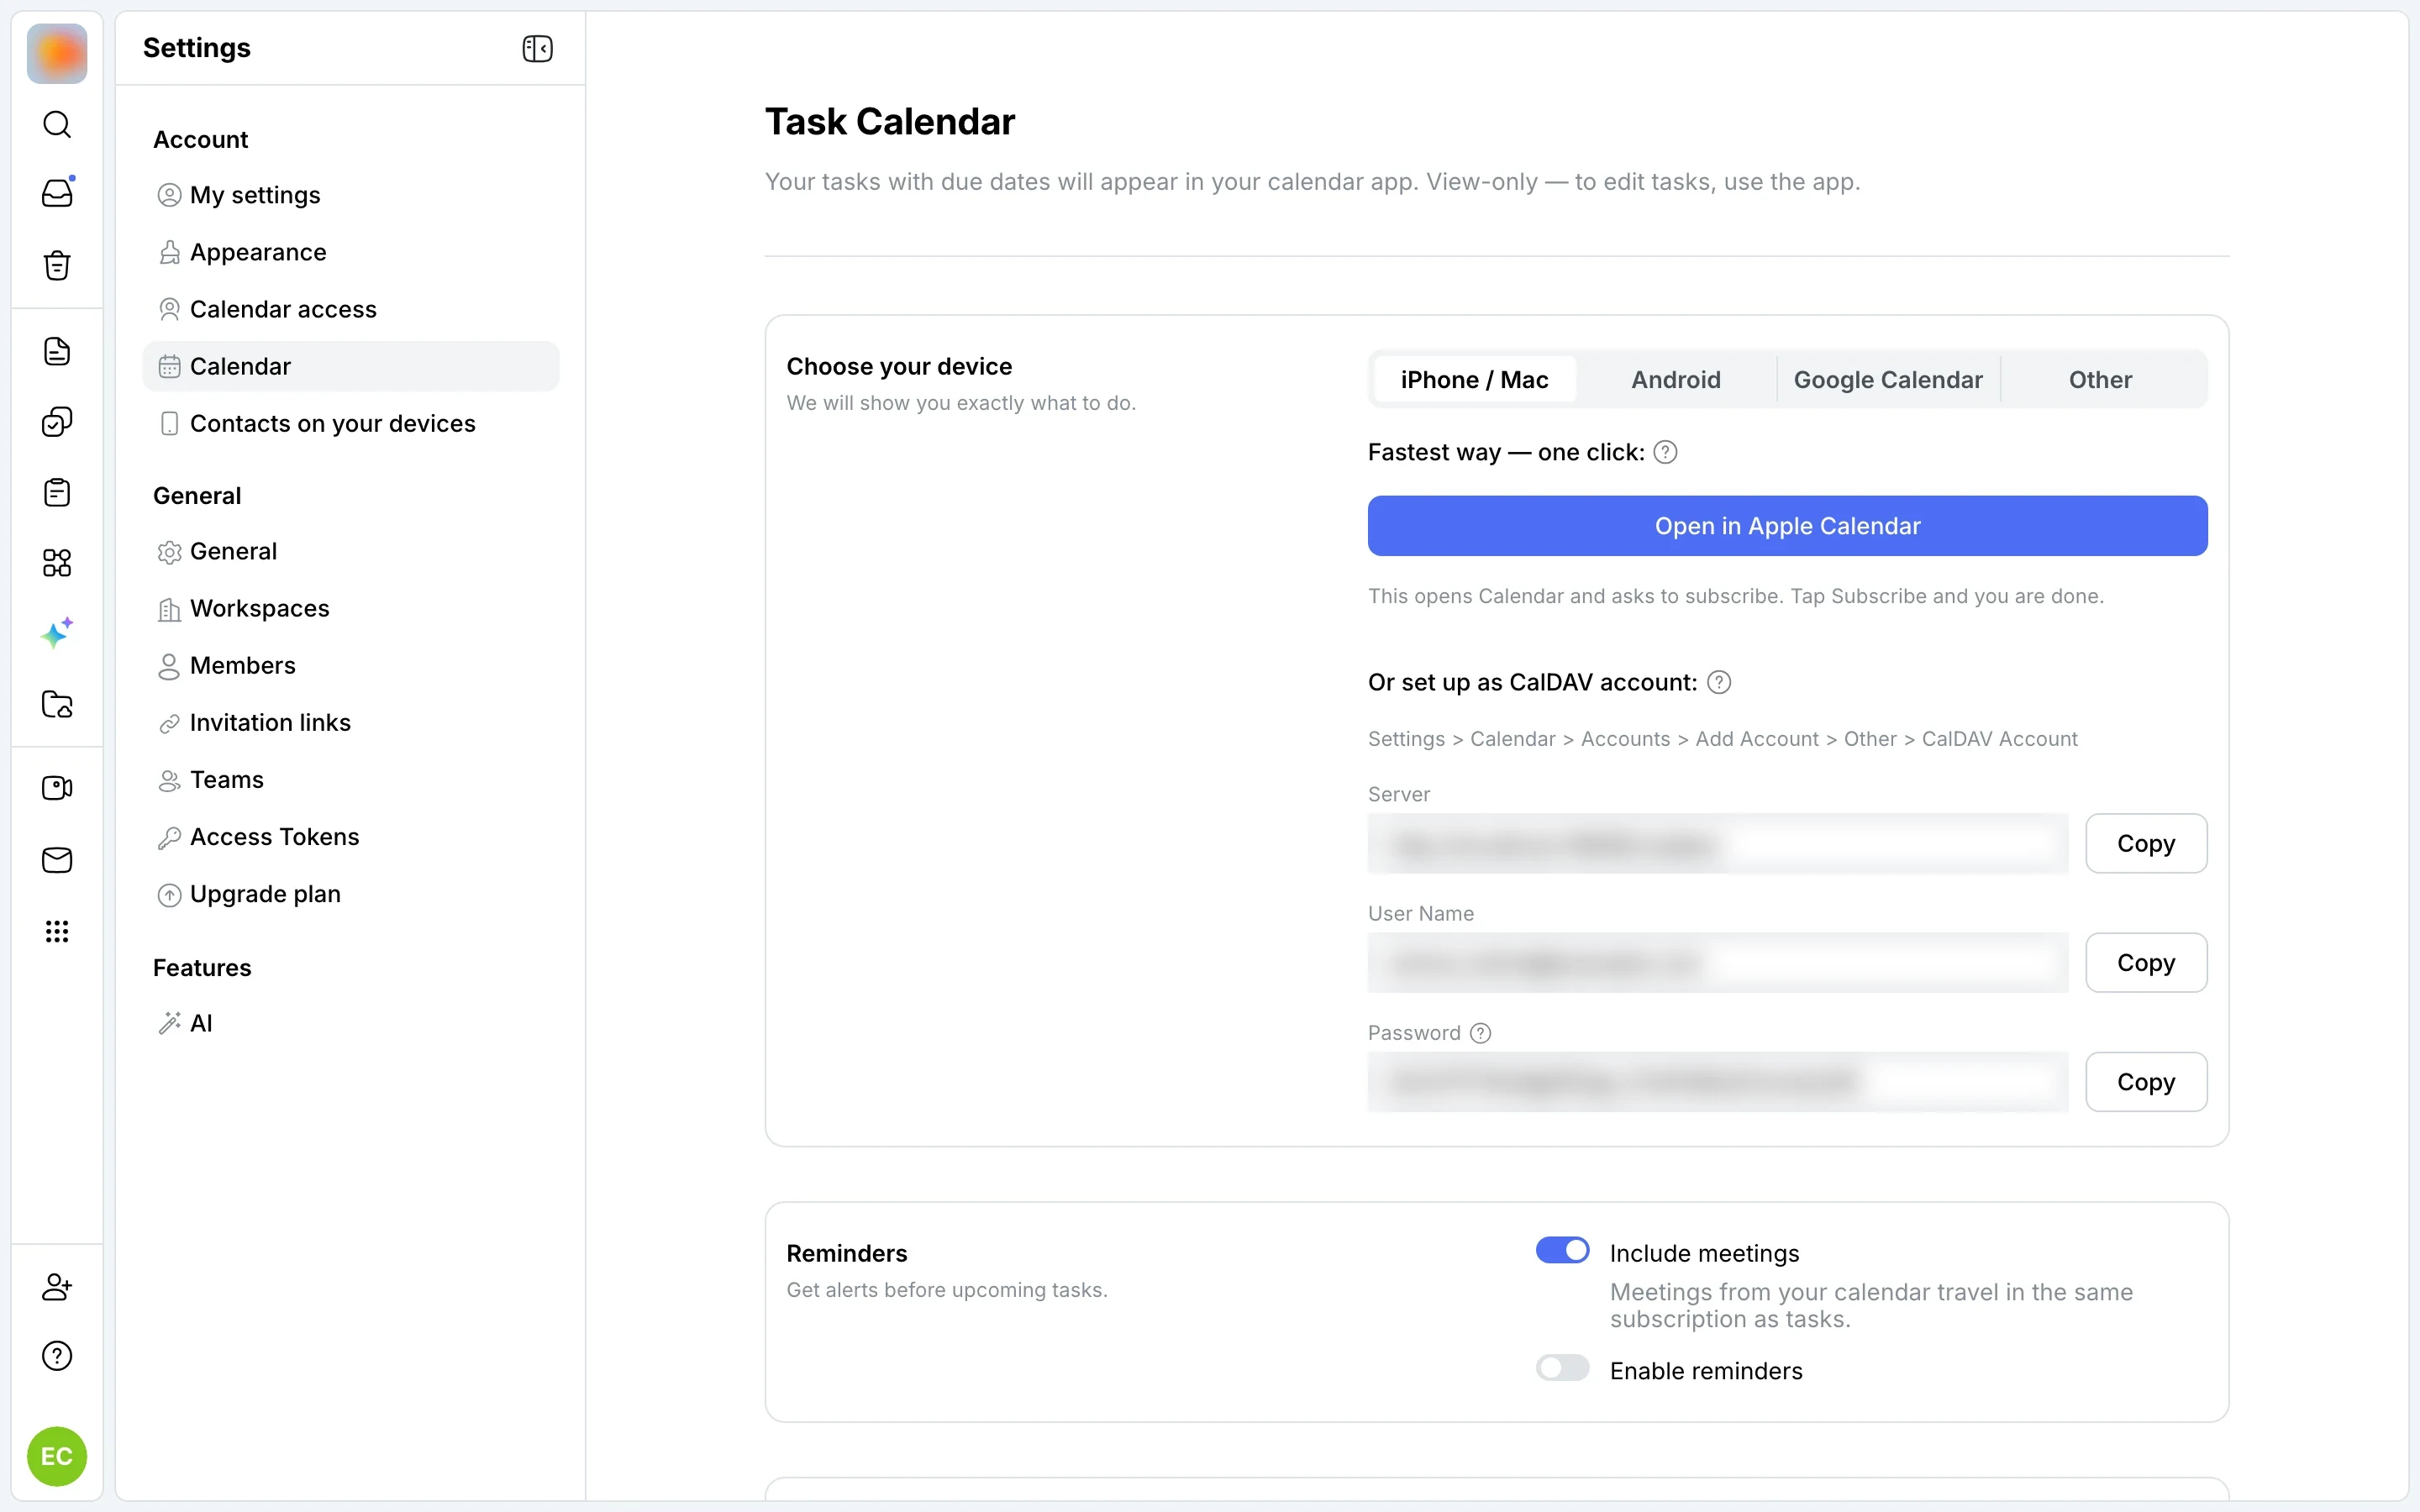
Task: Open the video meeting icon in left rail
Action: pos(57,788)
